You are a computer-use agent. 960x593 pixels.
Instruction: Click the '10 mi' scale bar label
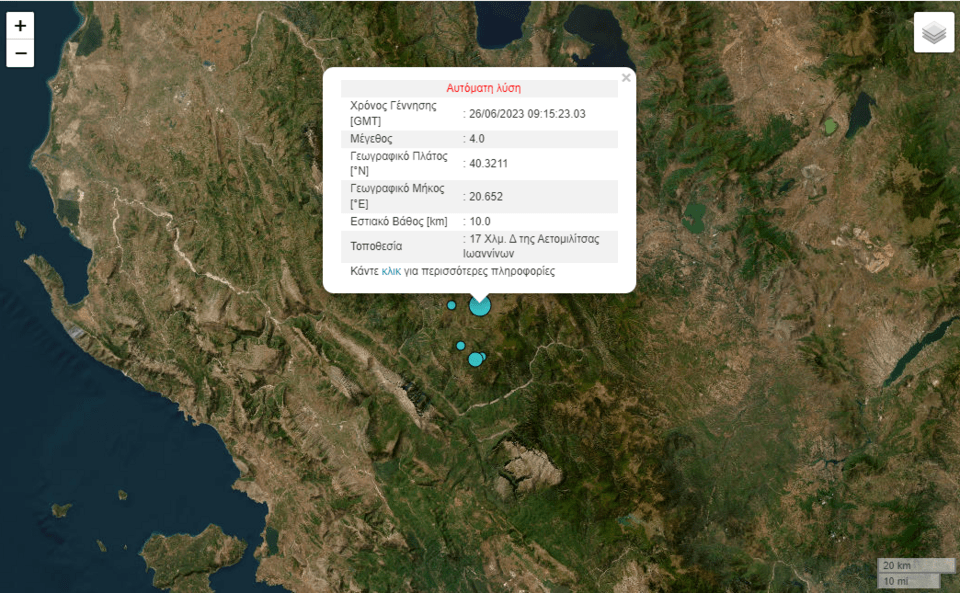(896, 581)
